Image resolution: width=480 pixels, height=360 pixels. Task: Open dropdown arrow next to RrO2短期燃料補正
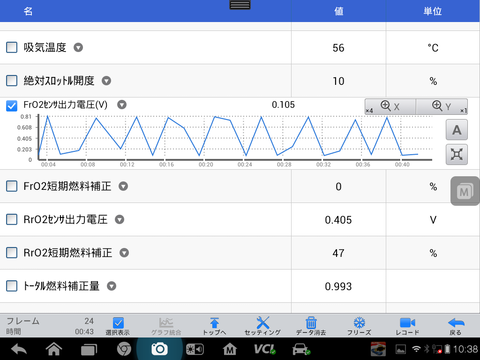point(124,253)
